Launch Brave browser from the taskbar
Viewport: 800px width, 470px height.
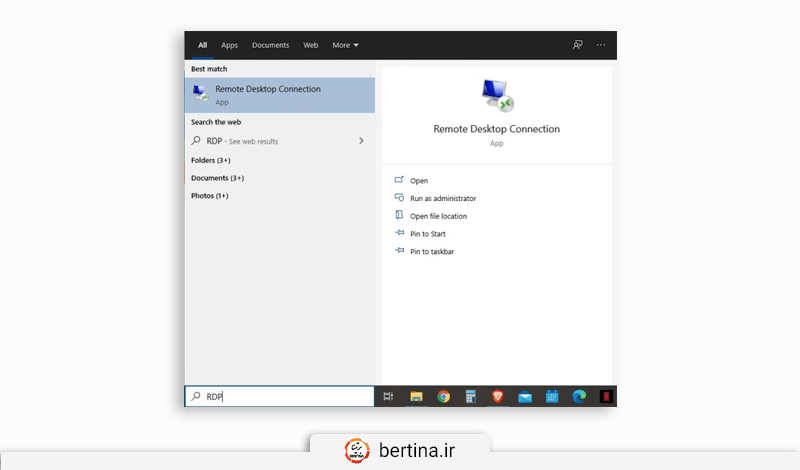click(x=497, y=397)
